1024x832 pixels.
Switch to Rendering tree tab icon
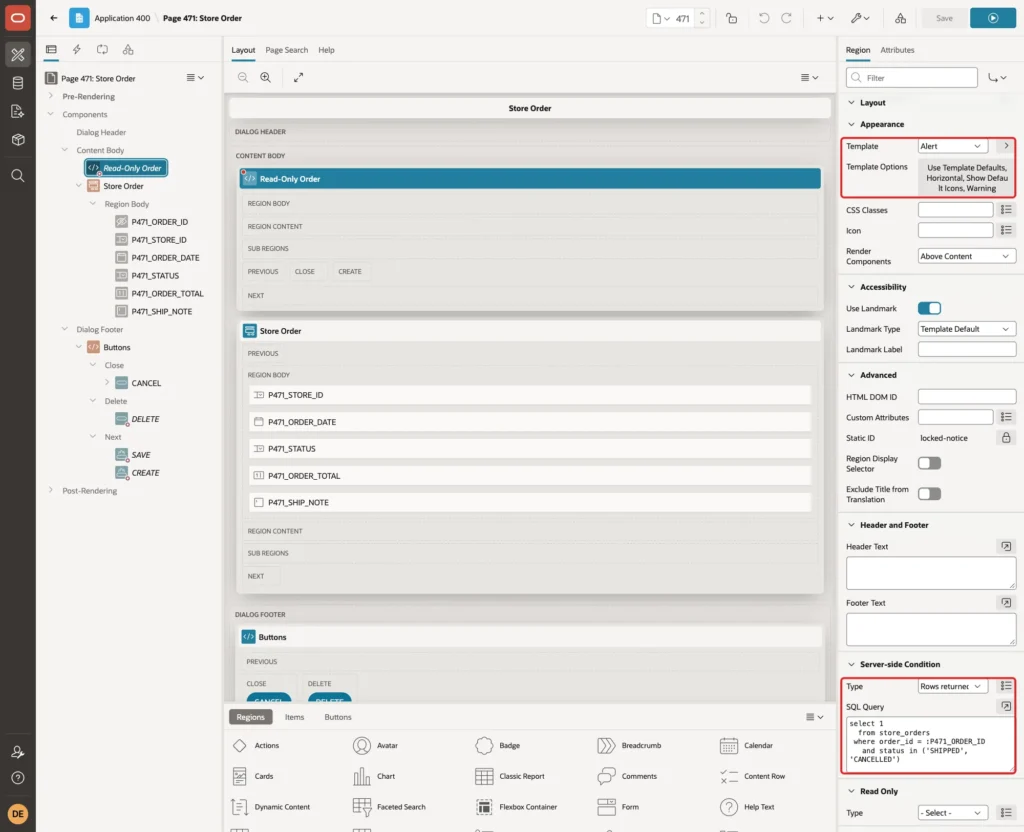point(52,50)
